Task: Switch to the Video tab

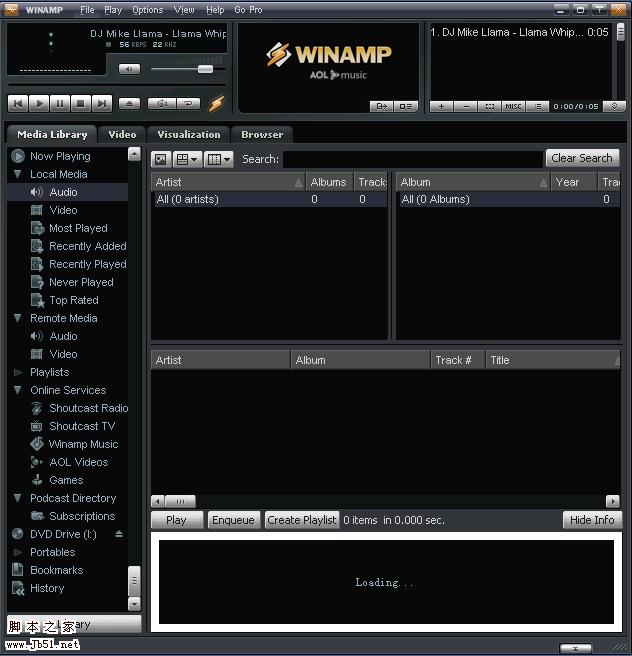Action: pyautogui.click(x=122, y=134)
